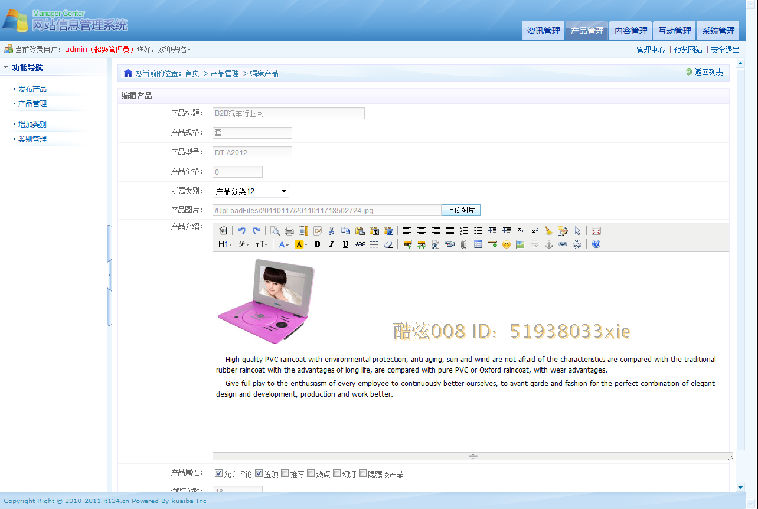Toggle fullscreen editor with the red-frame icon
The image size is (758, 509).
pyautogui.click(x=596, y=231)
